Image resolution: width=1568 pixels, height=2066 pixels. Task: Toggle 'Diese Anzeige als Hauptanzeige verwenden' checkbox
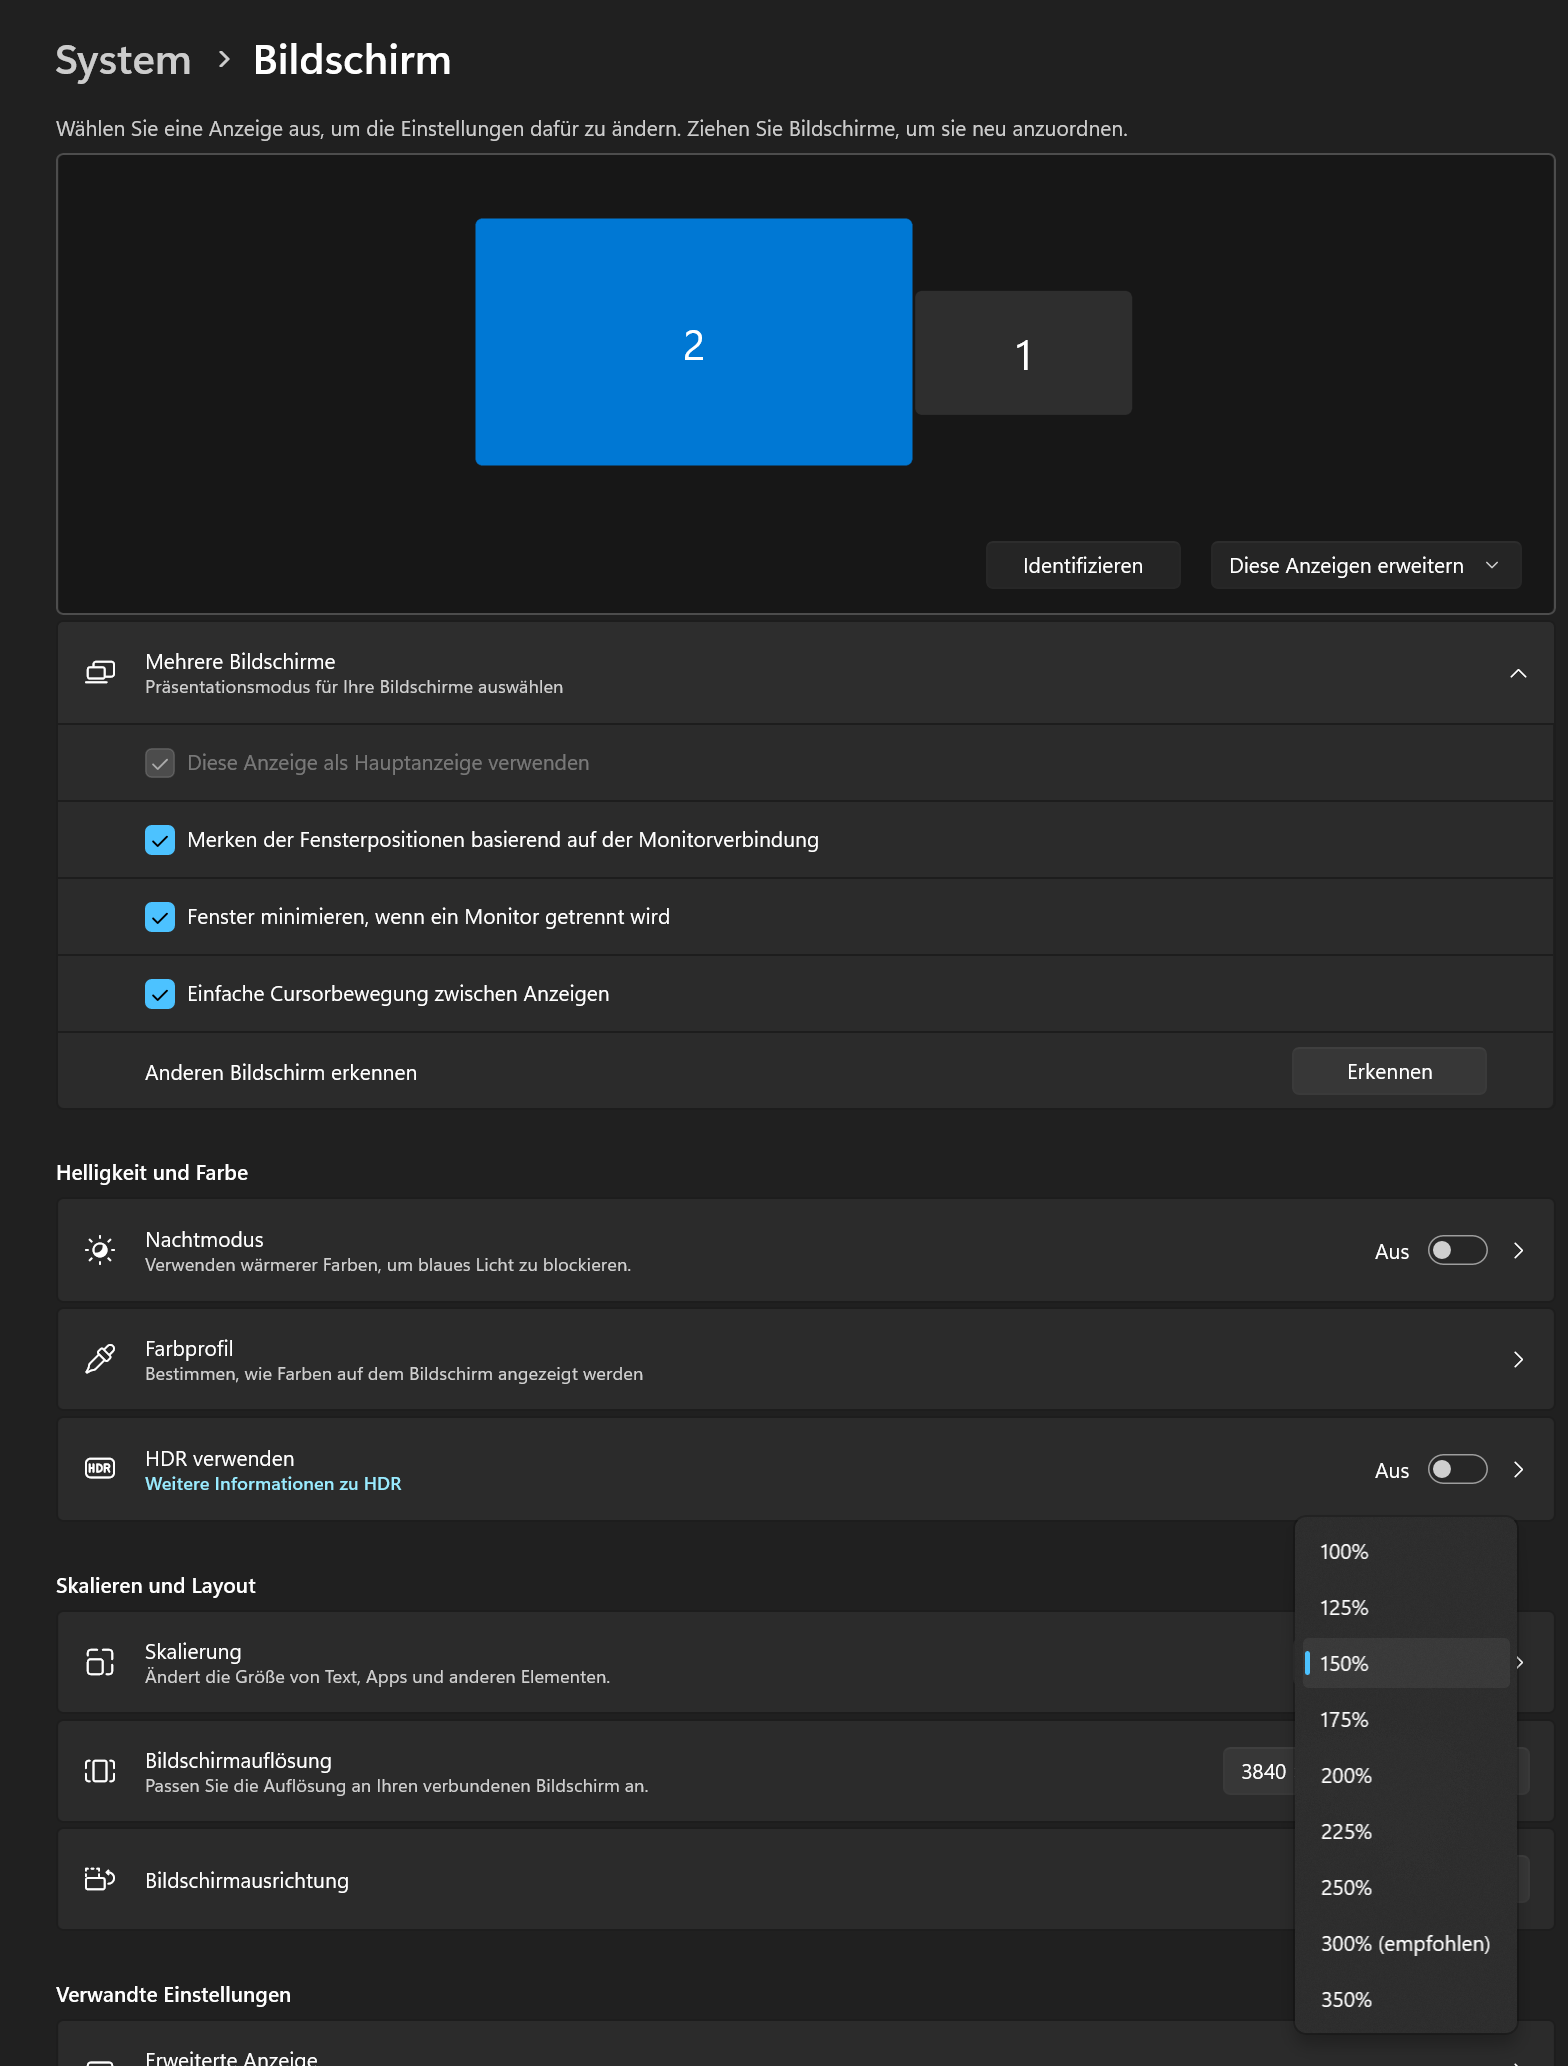[x=160, y=763]
